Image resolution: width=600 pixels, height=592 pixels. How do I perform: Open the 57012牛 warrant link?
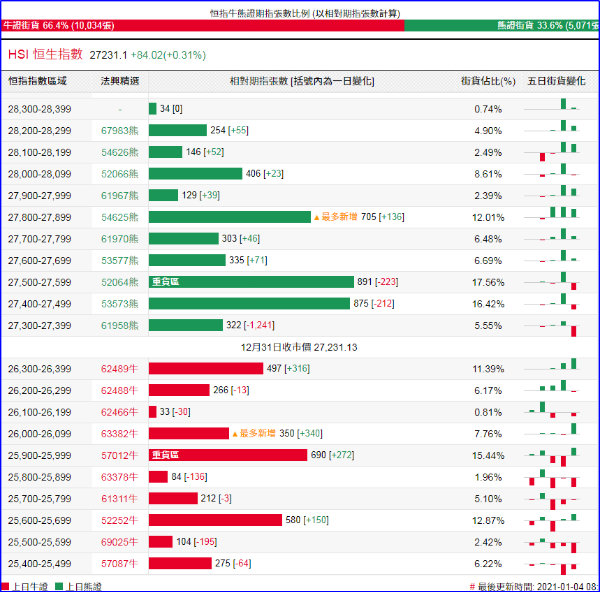tap(119, 455)
